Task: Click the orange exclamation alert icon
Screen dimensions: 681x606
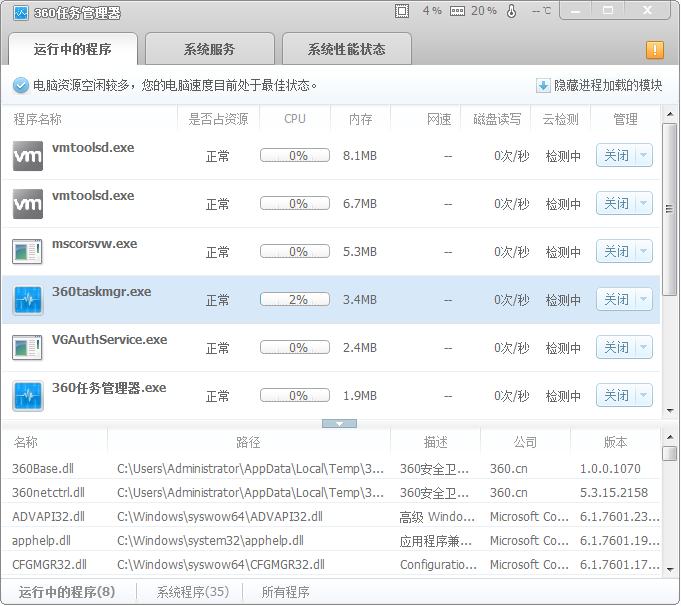Action: [655, 50]
